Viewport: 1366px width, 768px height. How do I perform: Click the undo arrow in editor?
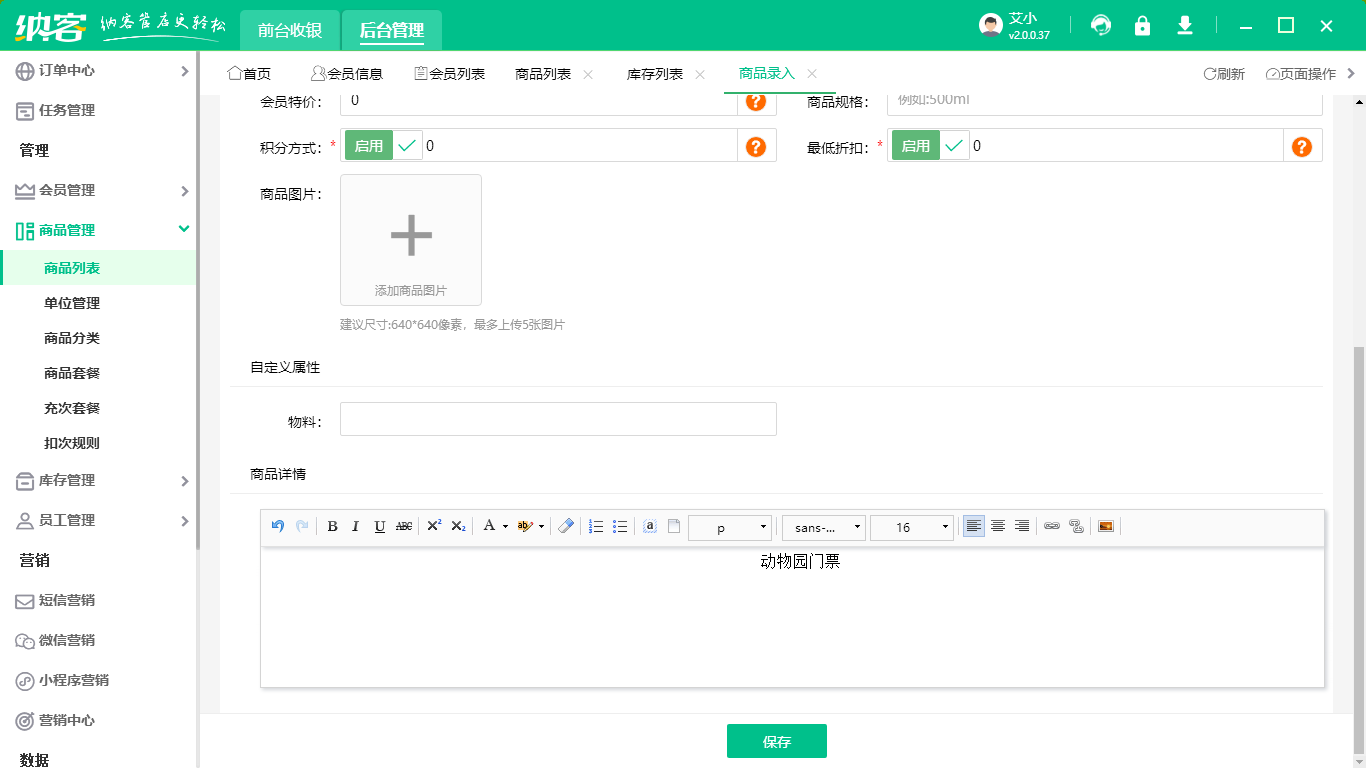pyautogui.click(x=278, y=527)
